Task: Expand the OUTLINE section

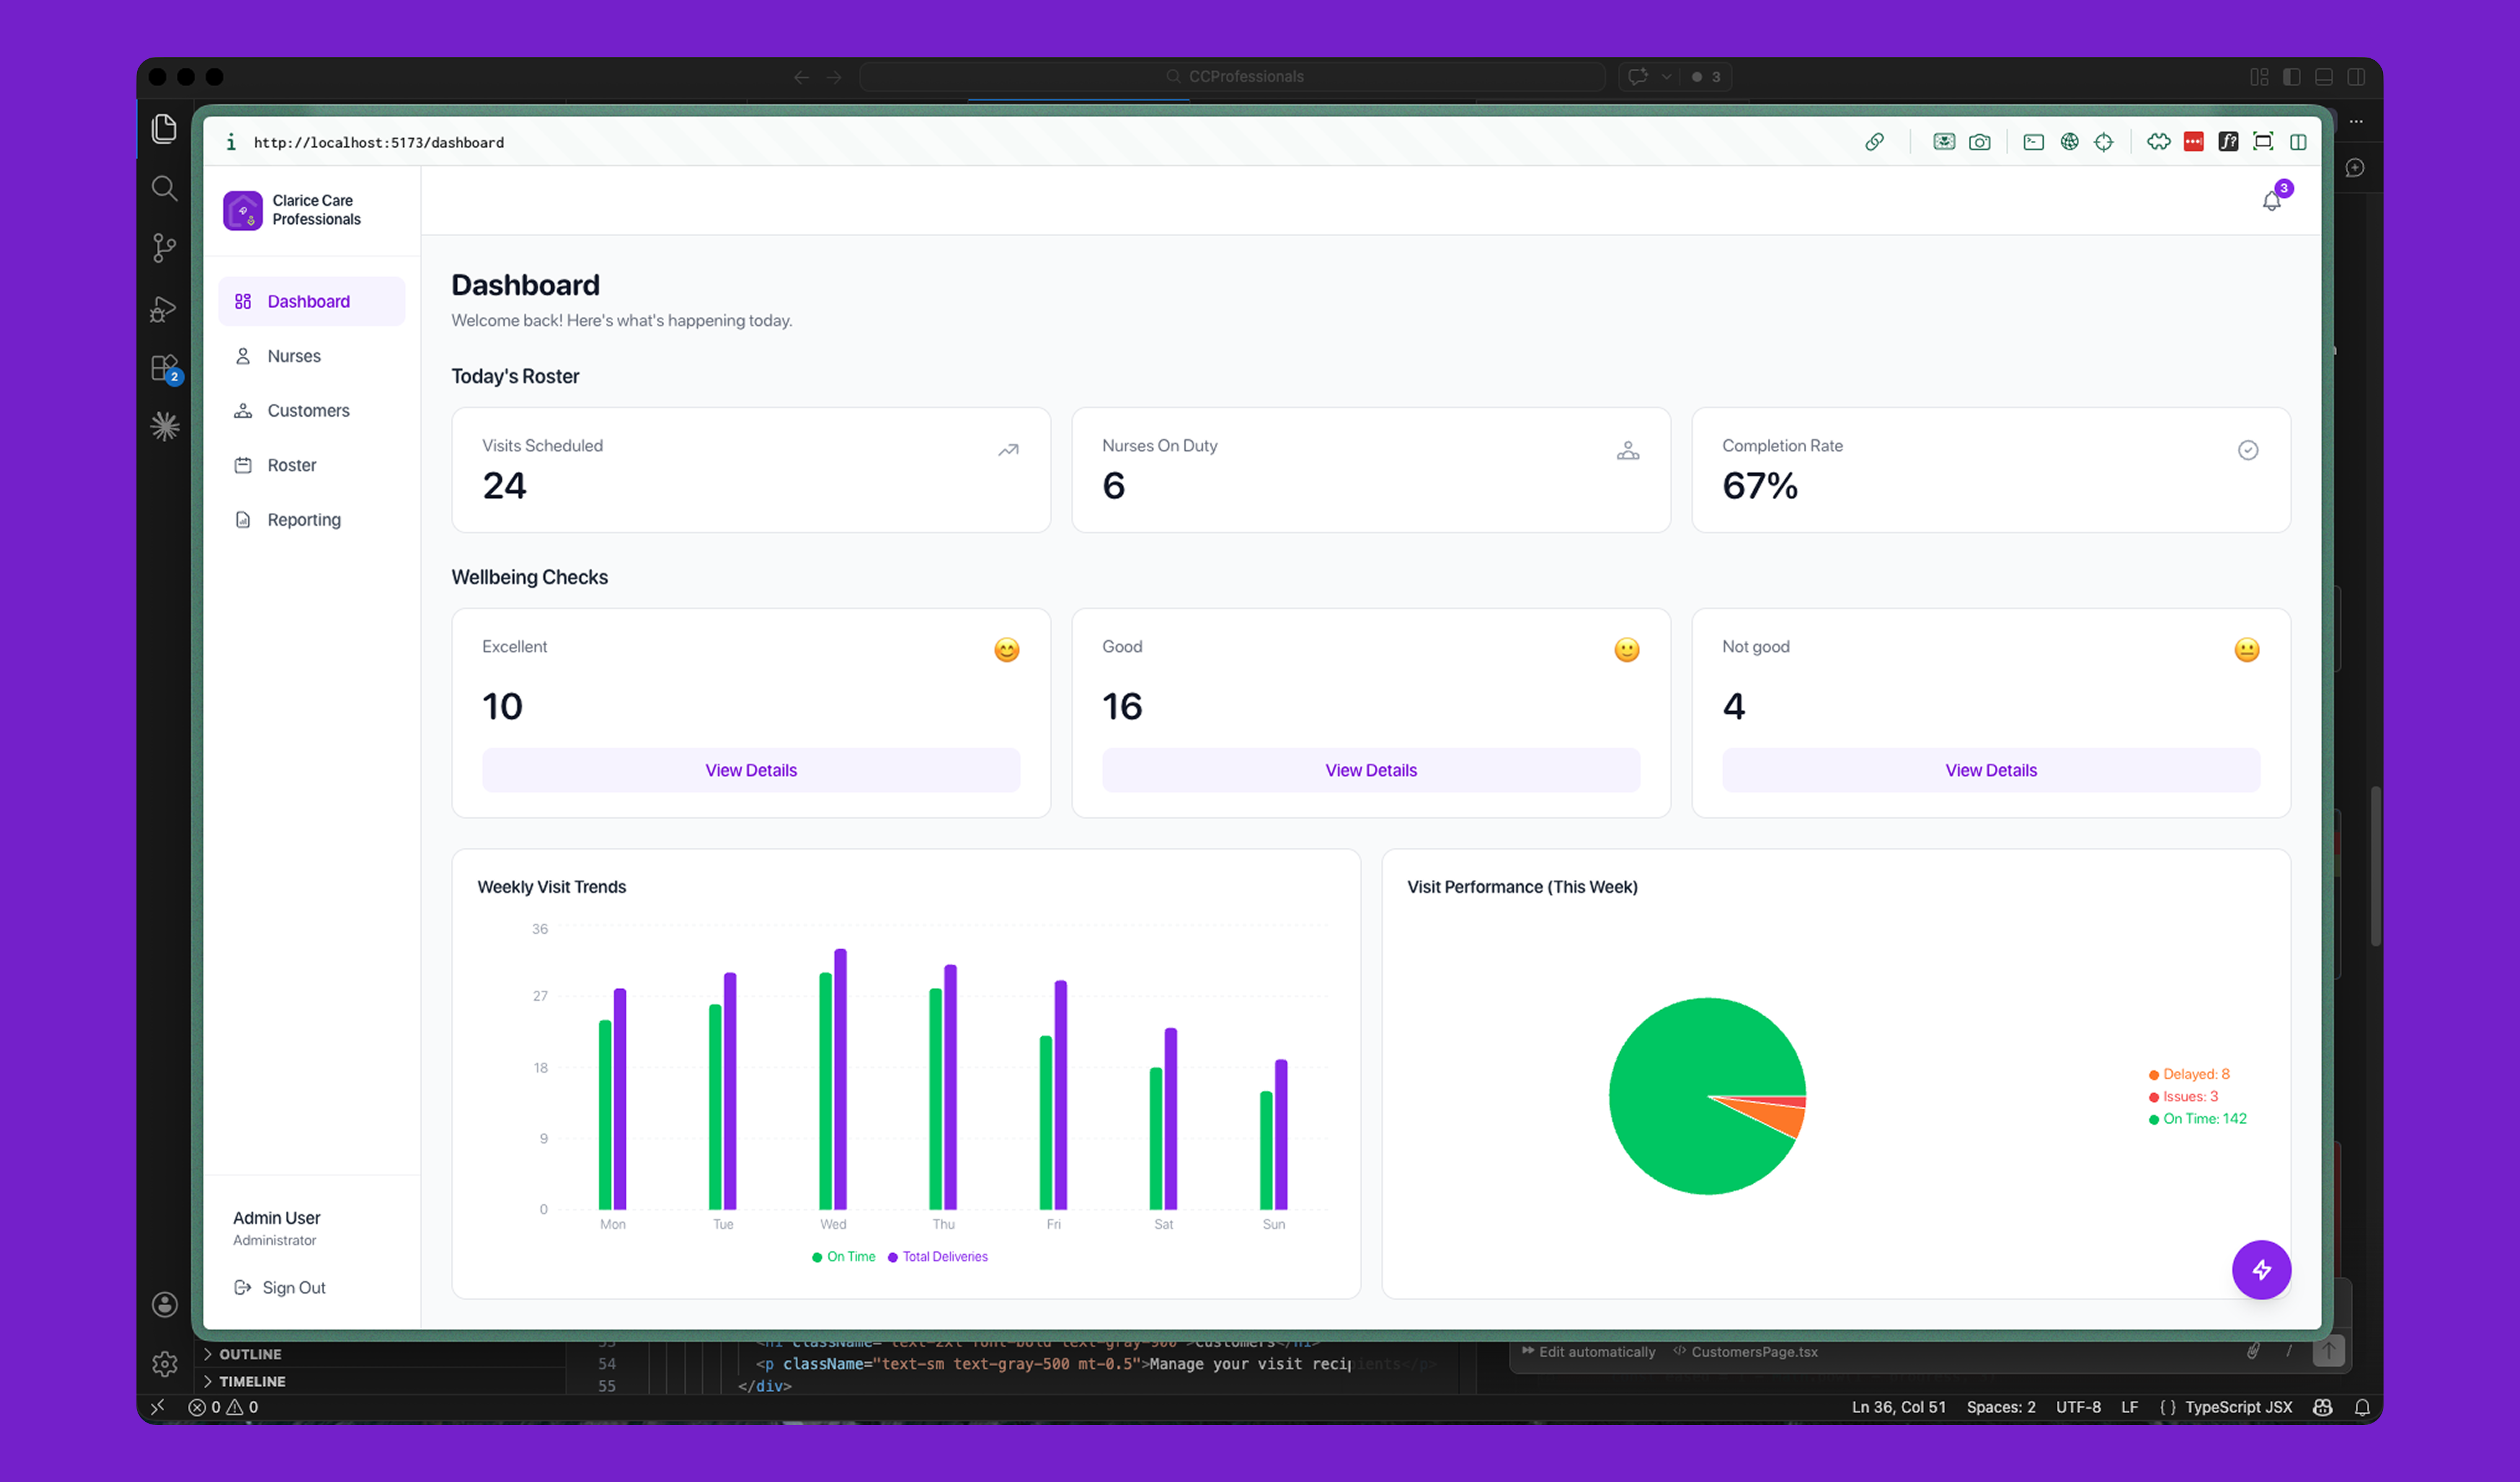Action: pyautogui.click(x=250, y=1354)
